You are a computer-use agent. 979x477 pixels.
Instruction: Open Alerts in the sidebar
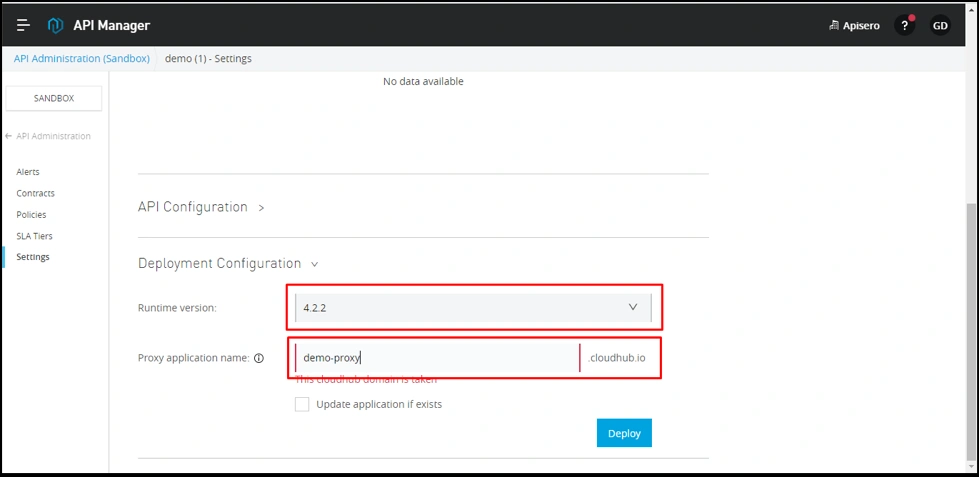[x=28, y=172]
